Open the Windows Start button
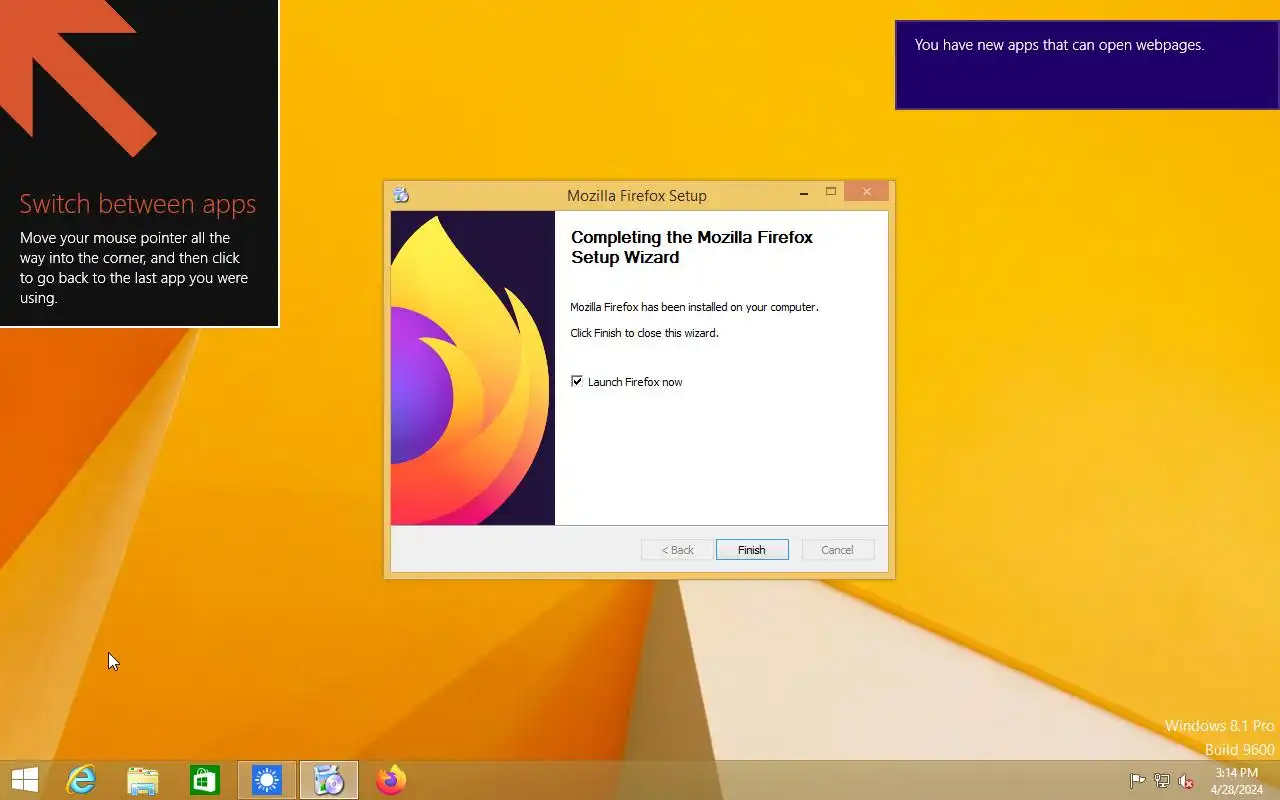 coord(24,780)
